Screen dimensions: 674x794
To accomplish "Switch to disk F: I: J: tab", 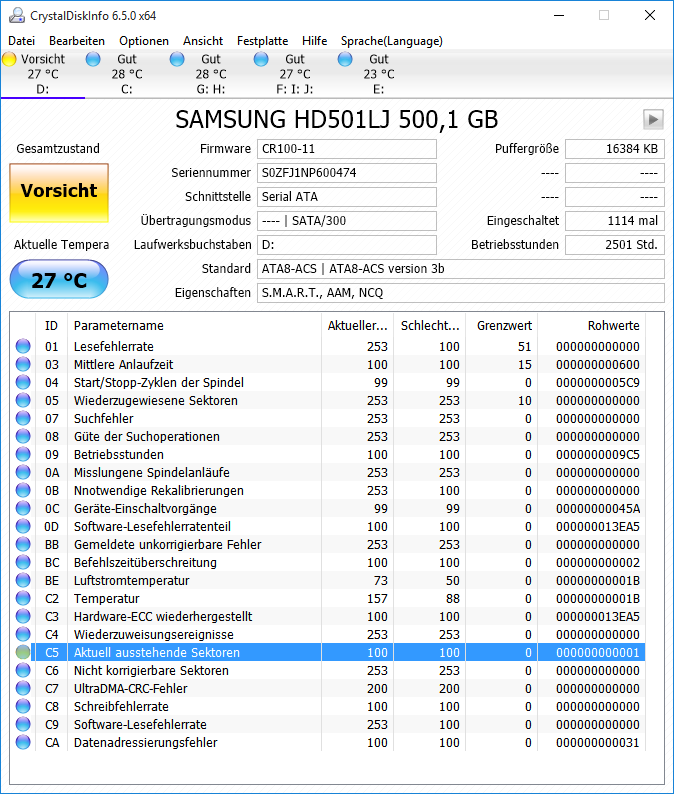I will (295, 74).
